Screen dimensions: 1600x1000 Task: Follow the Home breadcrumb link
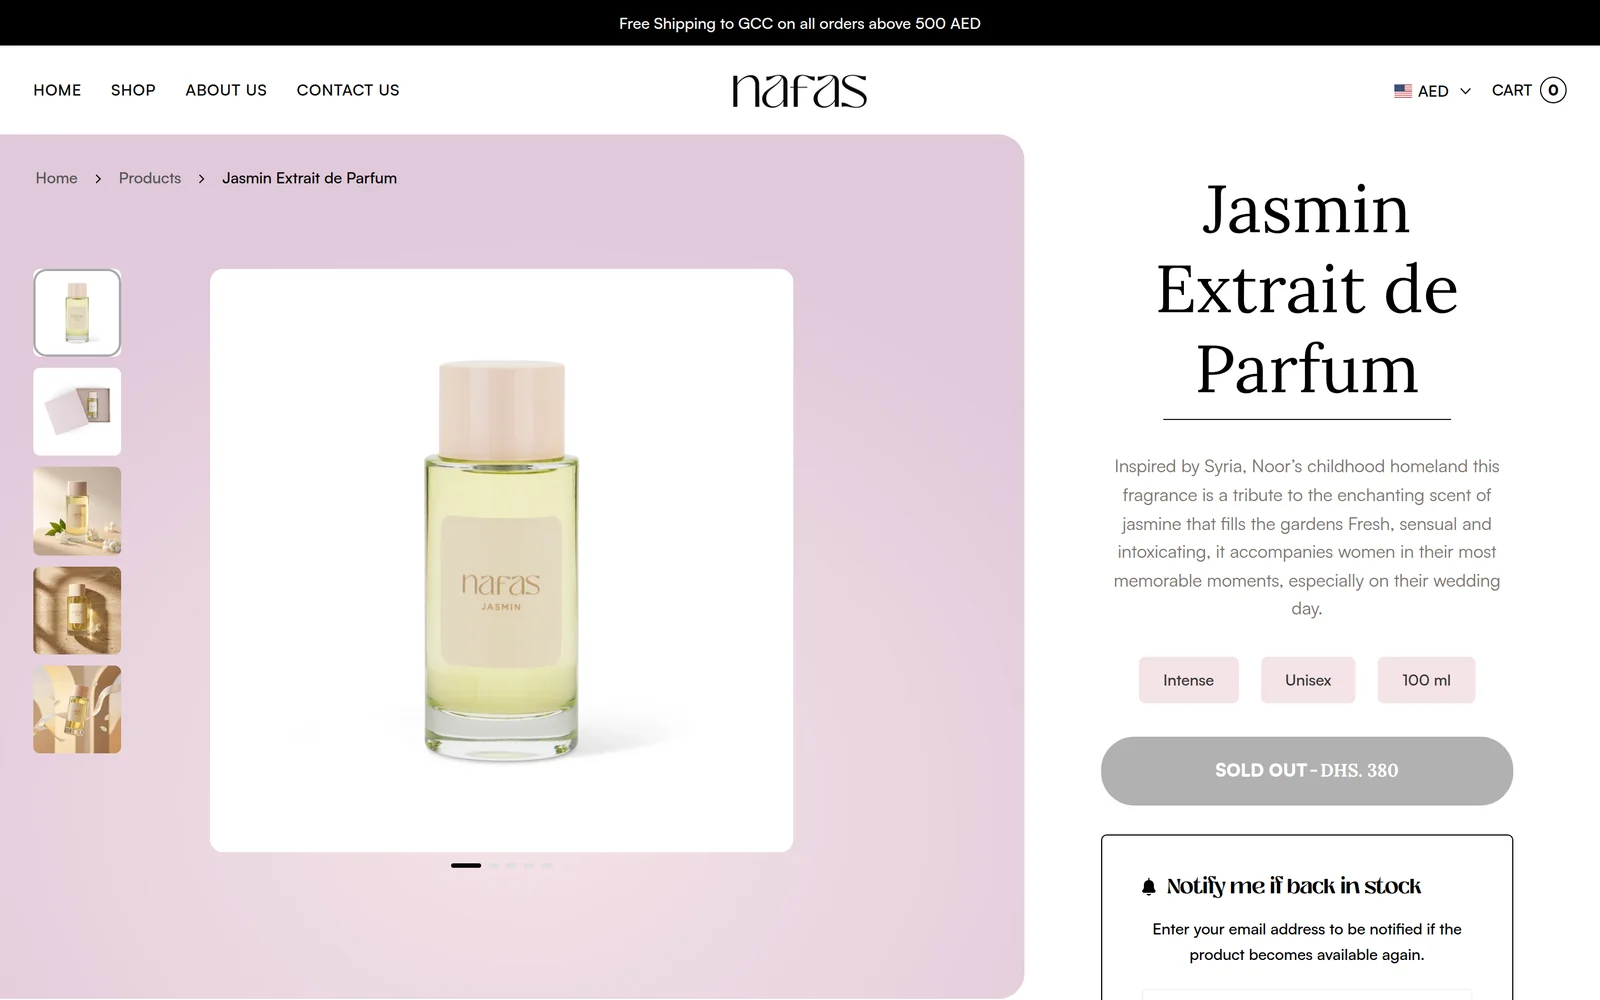[56, 178]
